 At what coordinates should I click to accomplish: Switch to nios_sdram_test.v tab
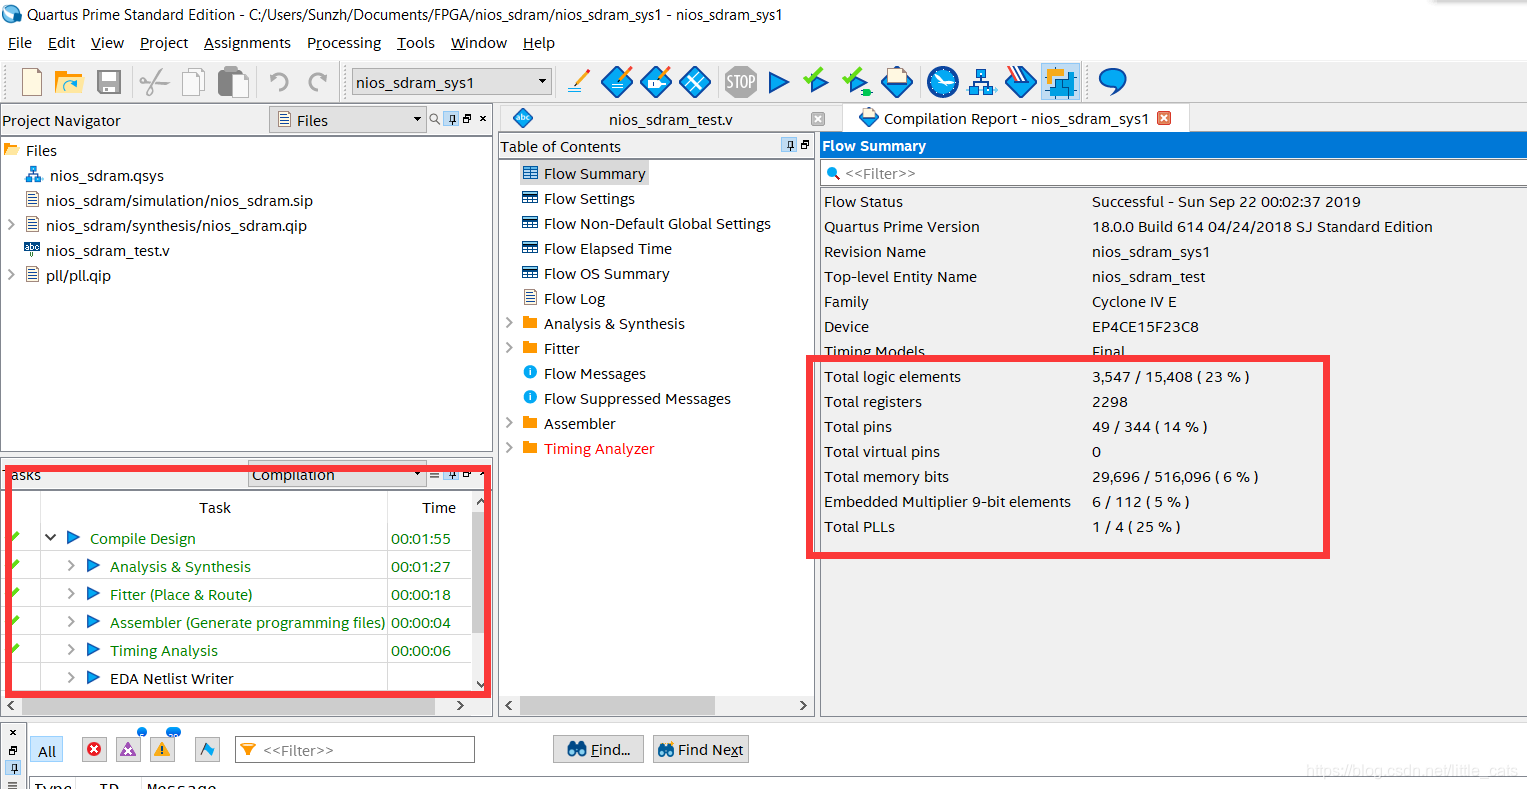670,119
